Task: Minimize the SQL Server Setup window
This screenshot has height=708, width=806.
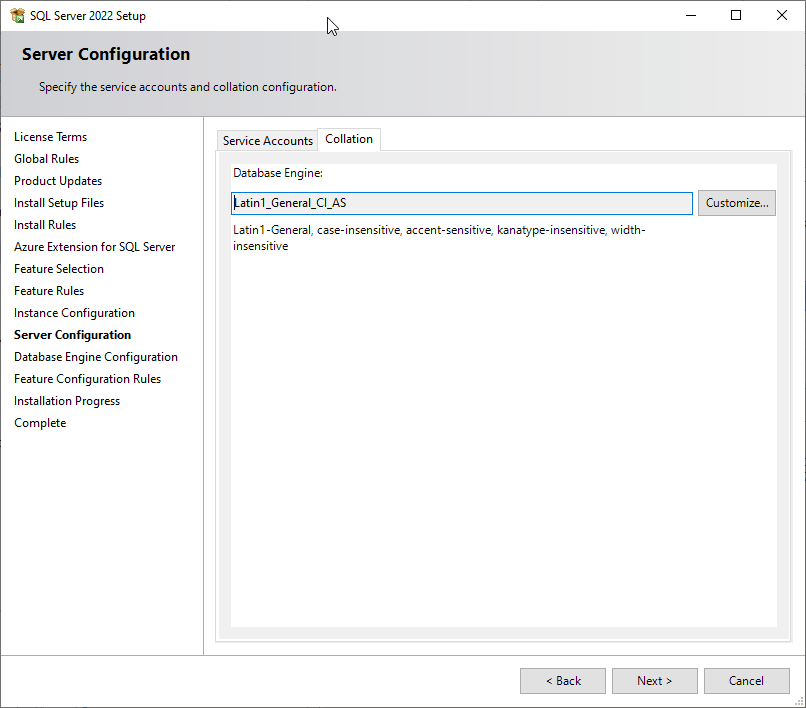Action: (x=690, y=16)
